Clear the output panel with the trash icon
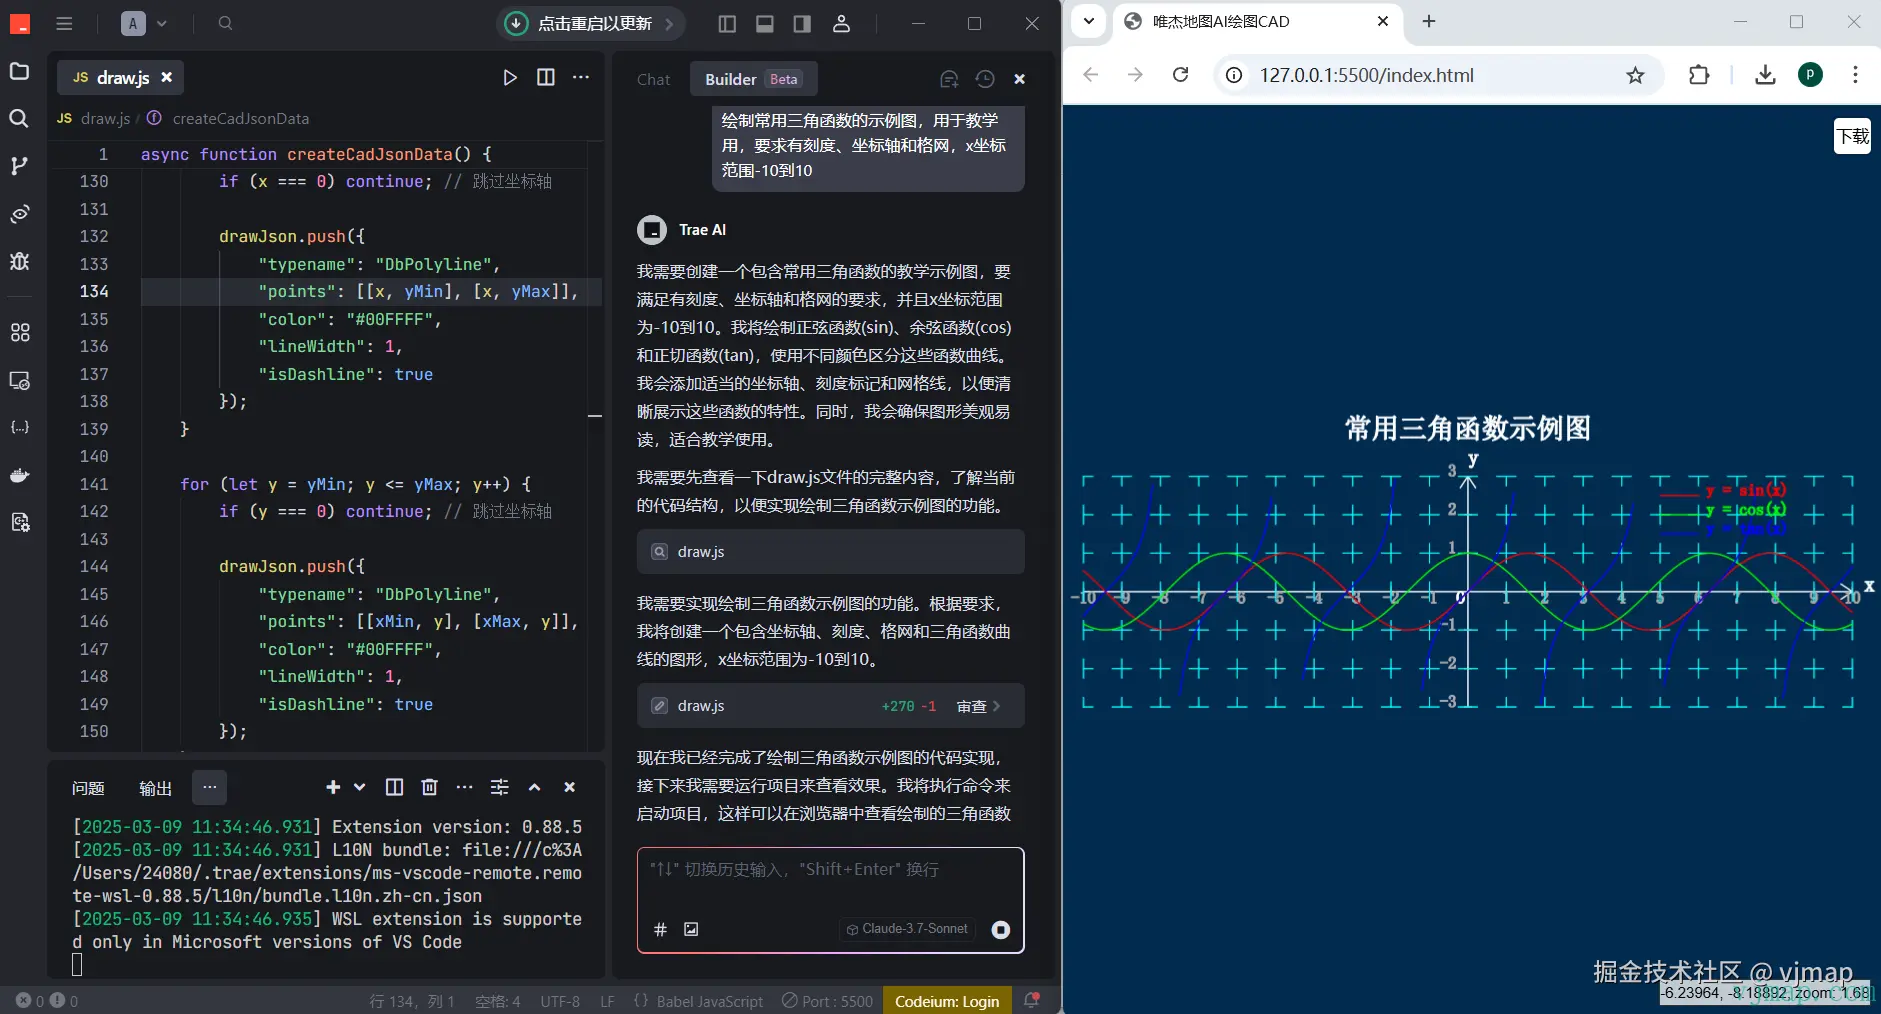This screenshot has height=1014, width=1881. coord(429,787)
